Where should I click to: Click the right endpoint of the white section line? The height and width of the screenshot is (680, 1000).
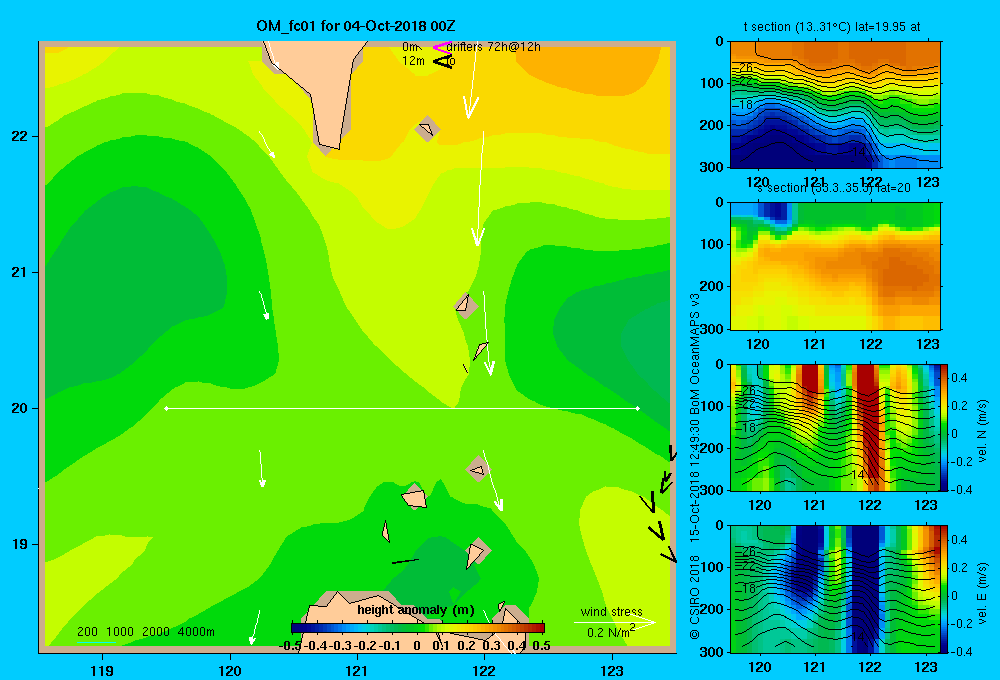click(637, 408)
